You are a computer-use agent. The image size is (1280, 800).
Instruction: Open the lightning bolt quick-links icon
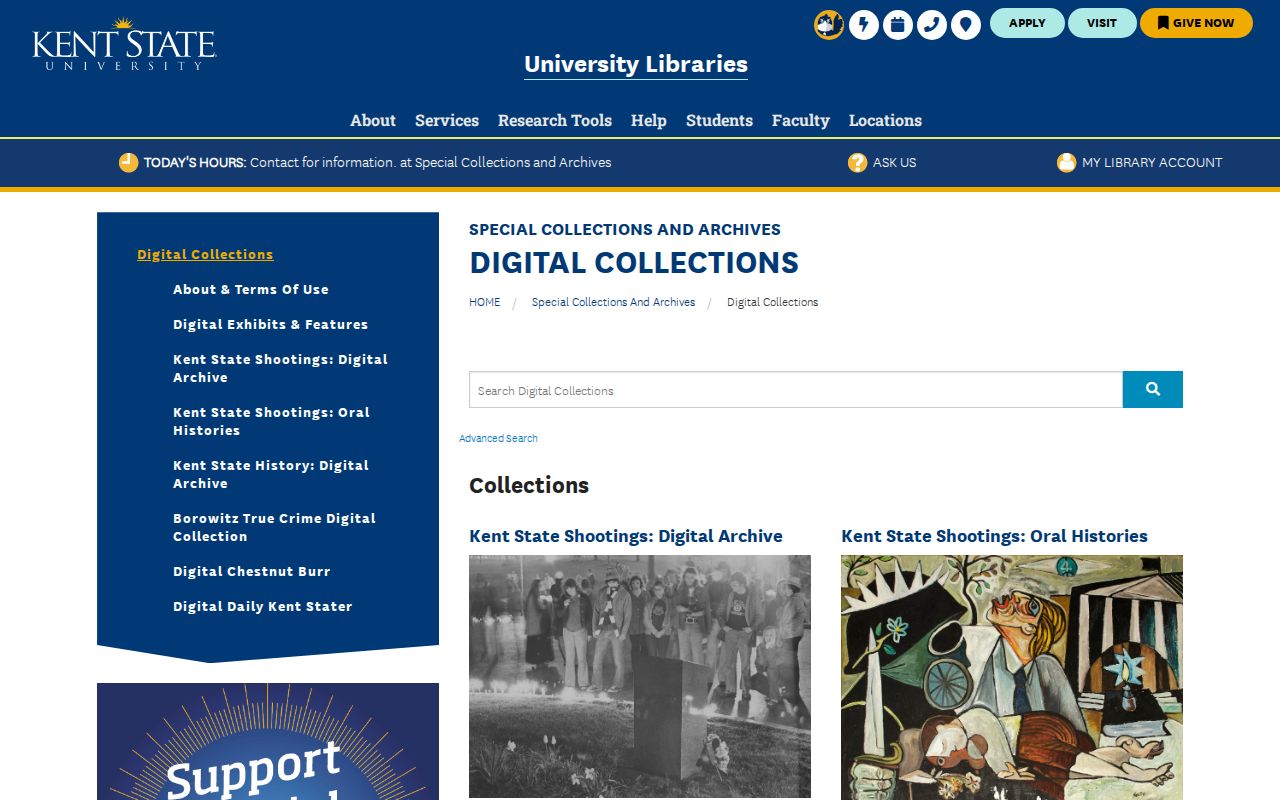[x=864, y=24]
